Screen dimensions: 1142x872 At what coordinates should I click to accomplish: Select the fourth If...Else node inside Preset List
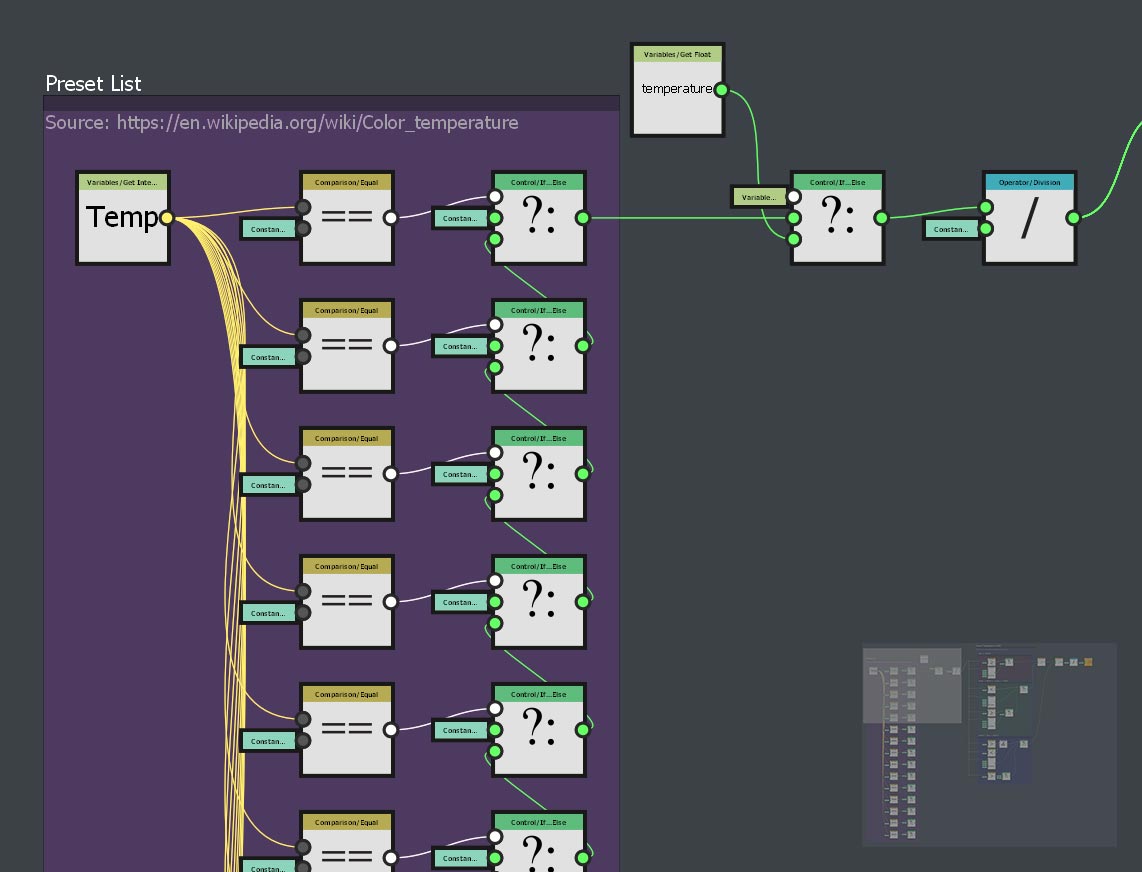point(539,602)
